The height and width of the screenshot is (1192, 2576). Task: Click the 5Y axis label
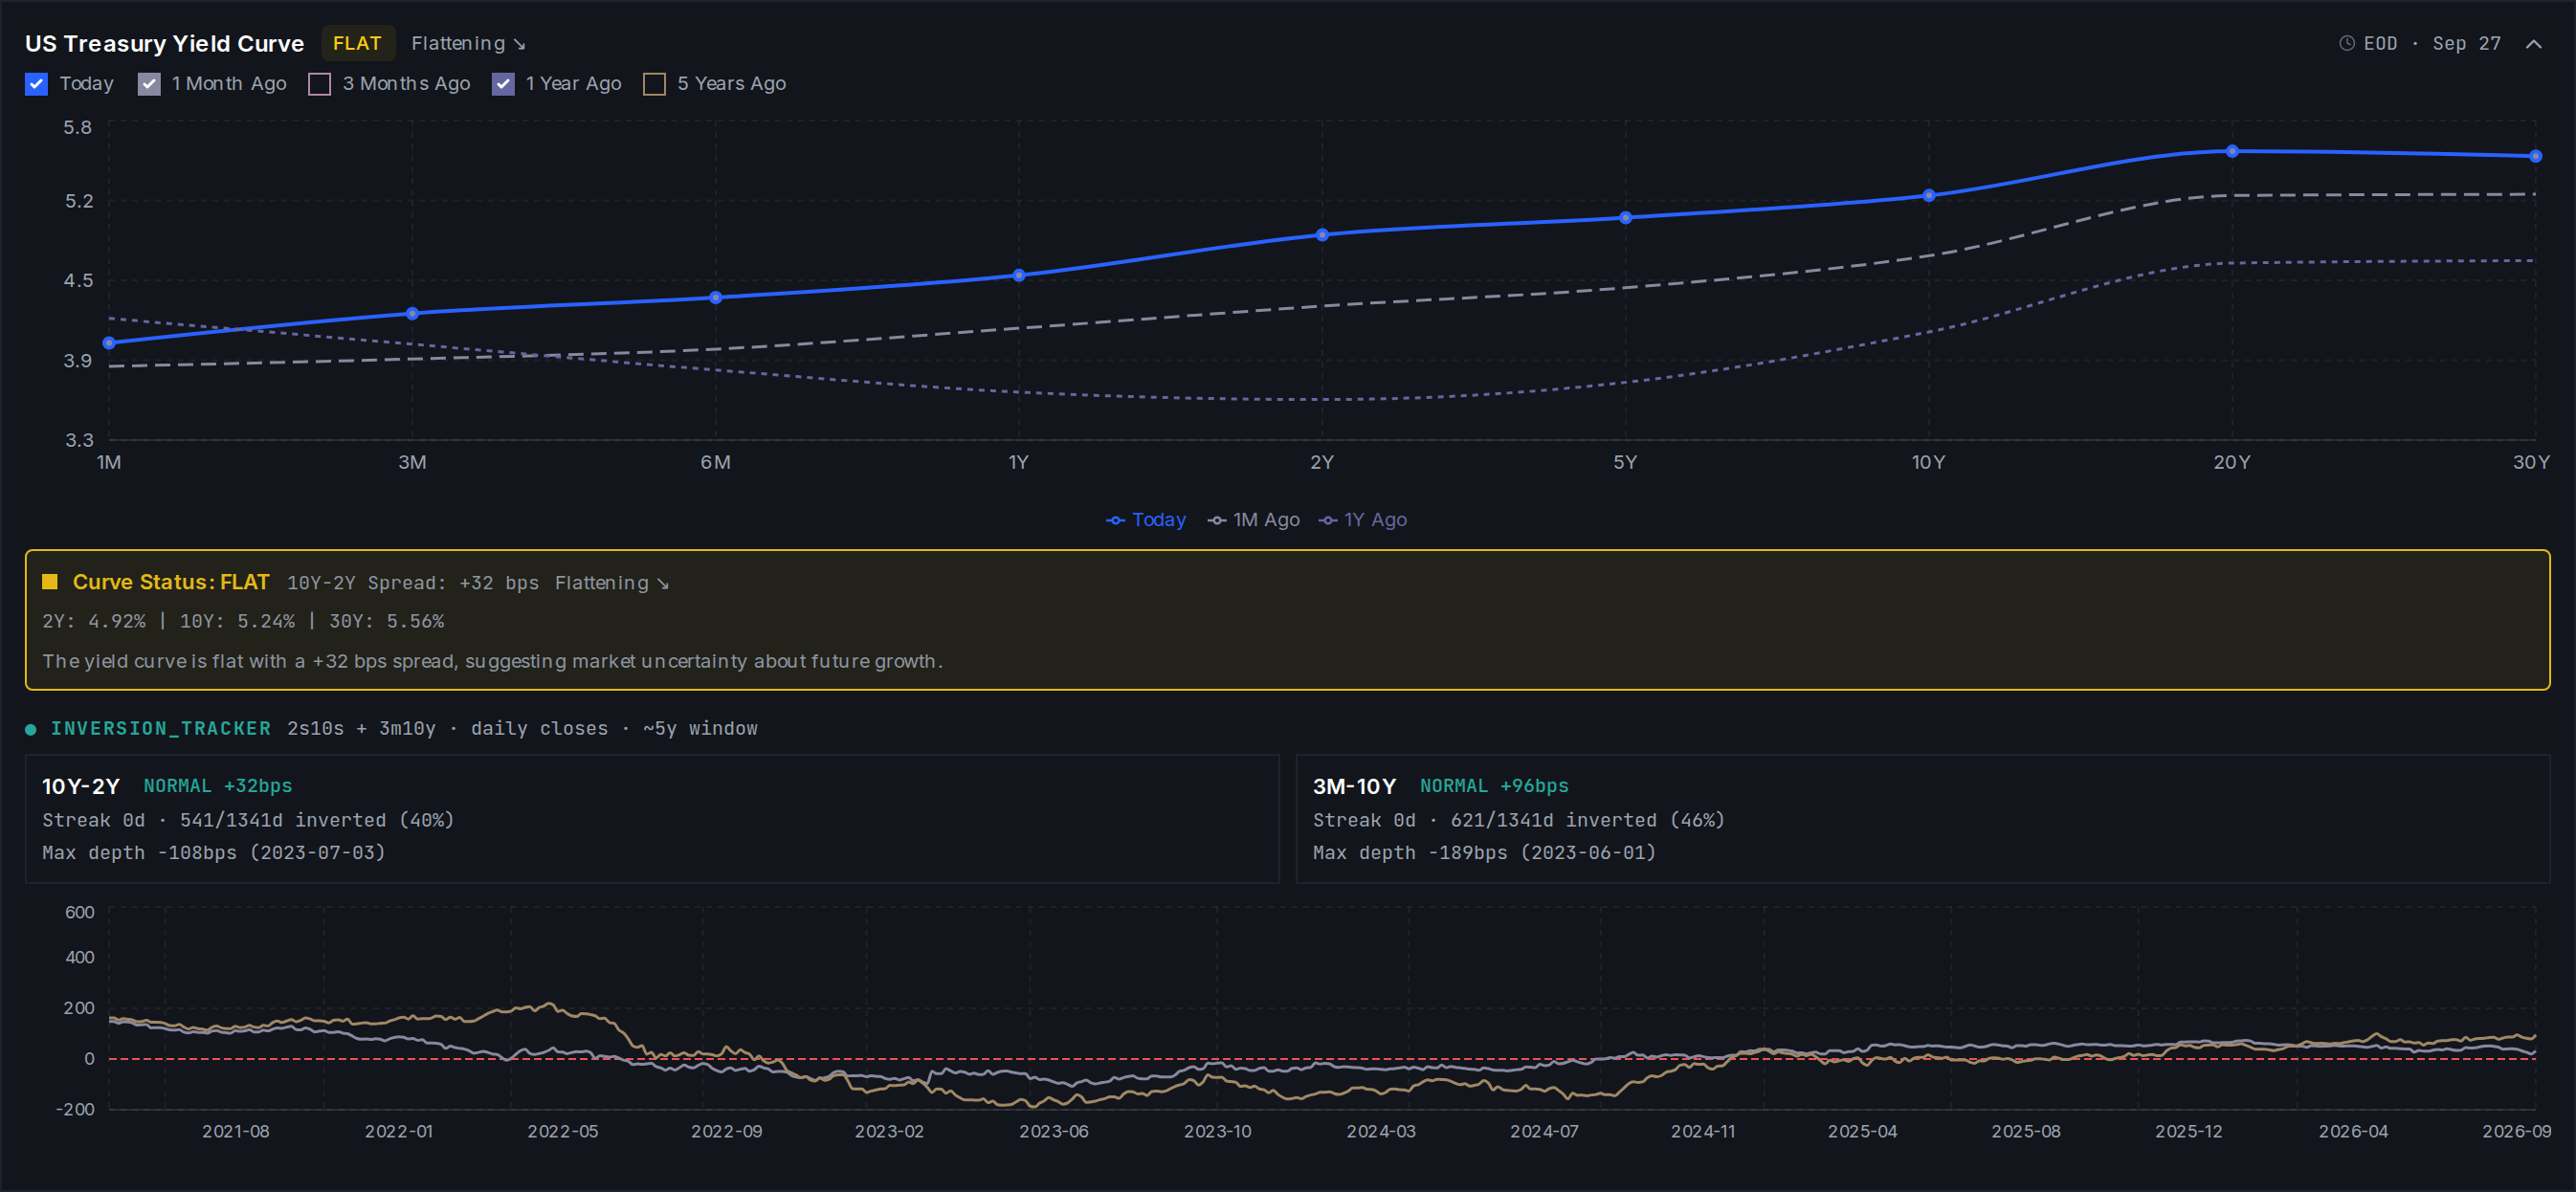click(x=1625, y=462)
